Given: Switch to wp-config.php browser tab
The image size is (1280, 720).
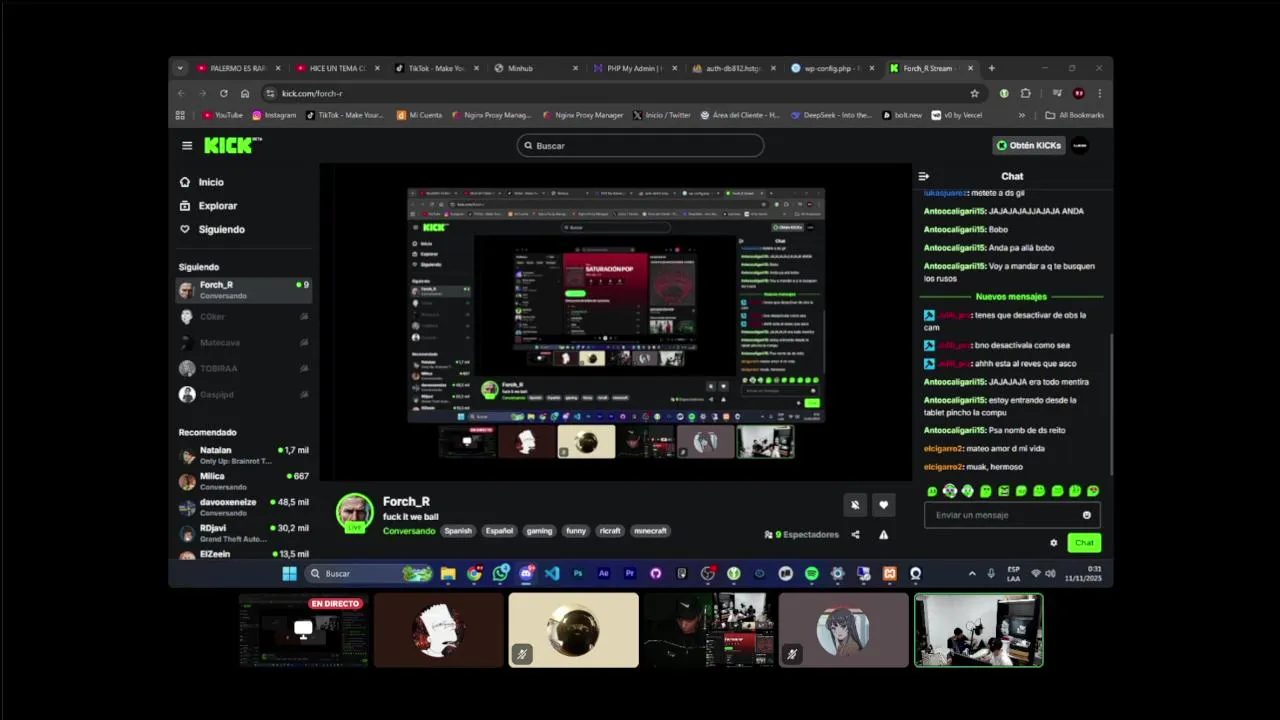Looking at the screenshot, I should (833, 68).
